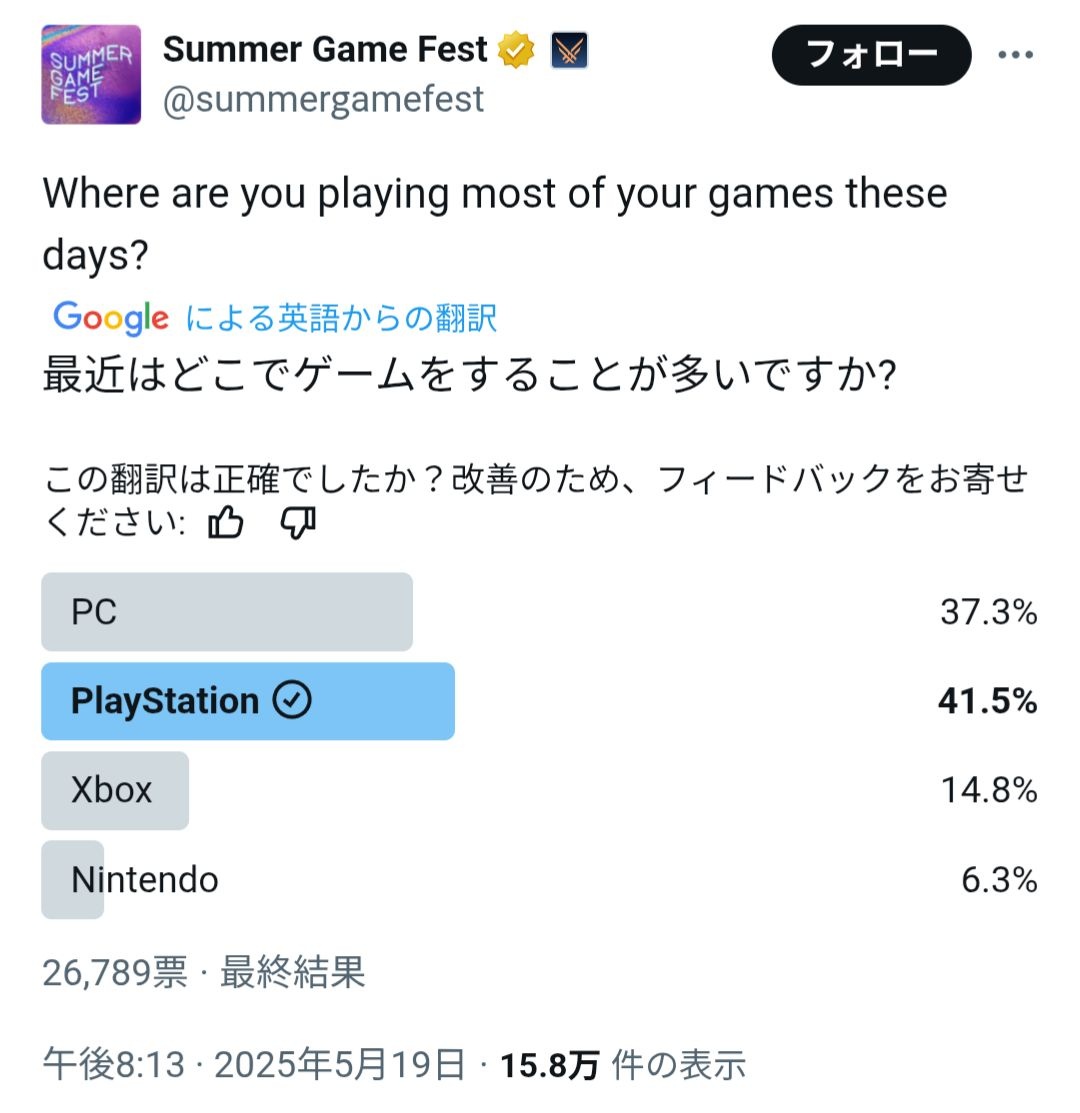Open the three-dot more options menu

1015,55
